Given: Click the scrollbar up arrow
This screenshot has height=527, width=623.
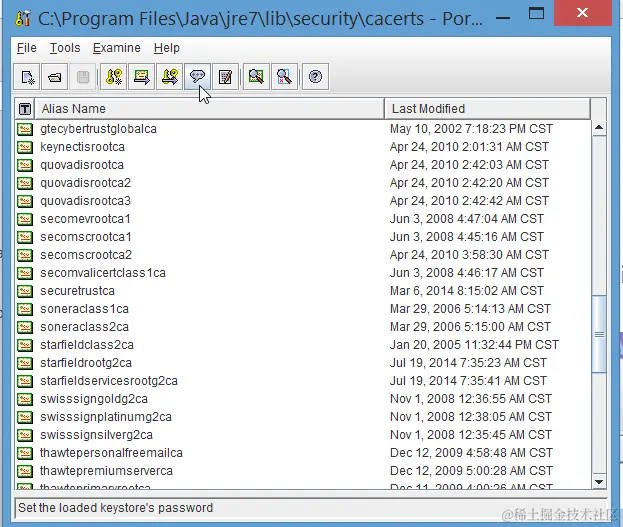Looking at the screenshot, I should [599, 128].
